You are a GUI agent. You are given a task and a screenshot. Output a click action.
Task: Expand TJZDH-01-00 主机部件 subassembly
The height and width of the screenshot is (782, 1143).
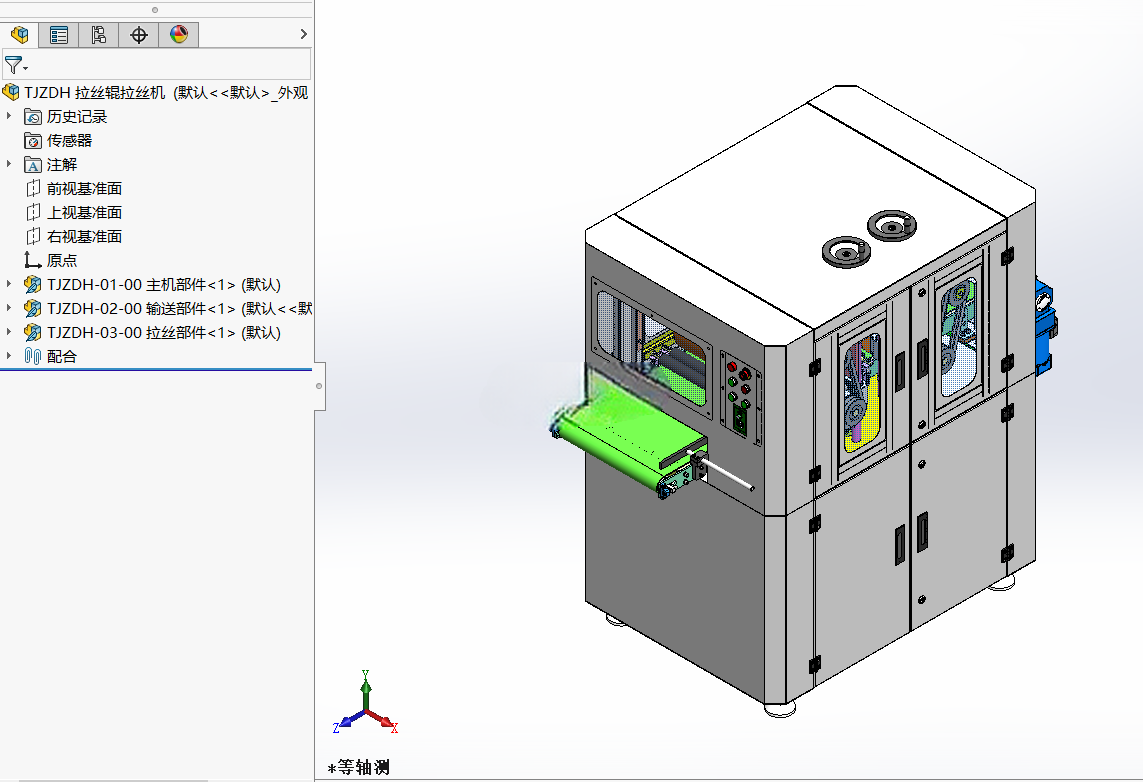(x=9, y=284)
